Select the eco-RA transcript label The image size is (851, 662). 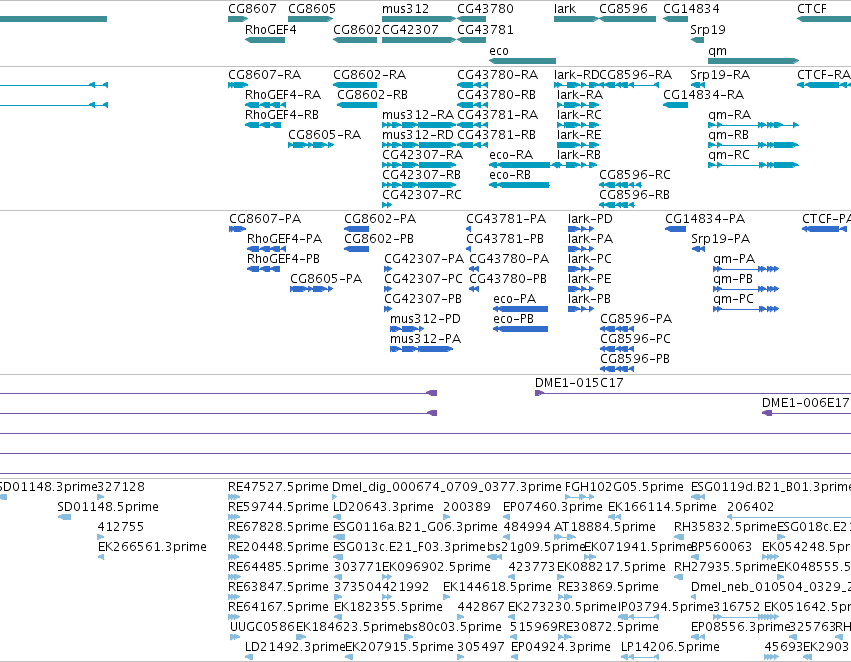(511, 155)
